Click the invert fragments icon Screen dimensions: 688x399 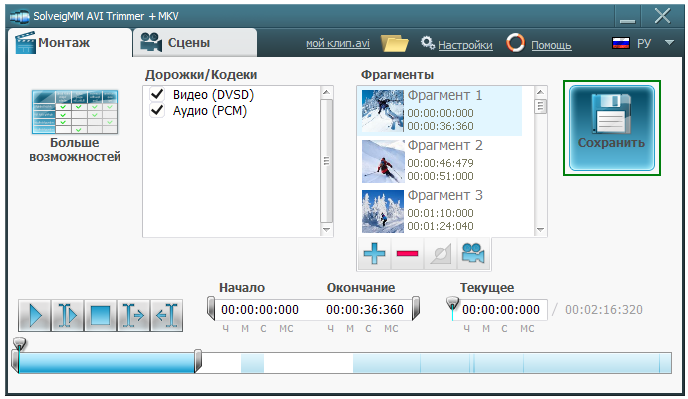click(441, 253)
